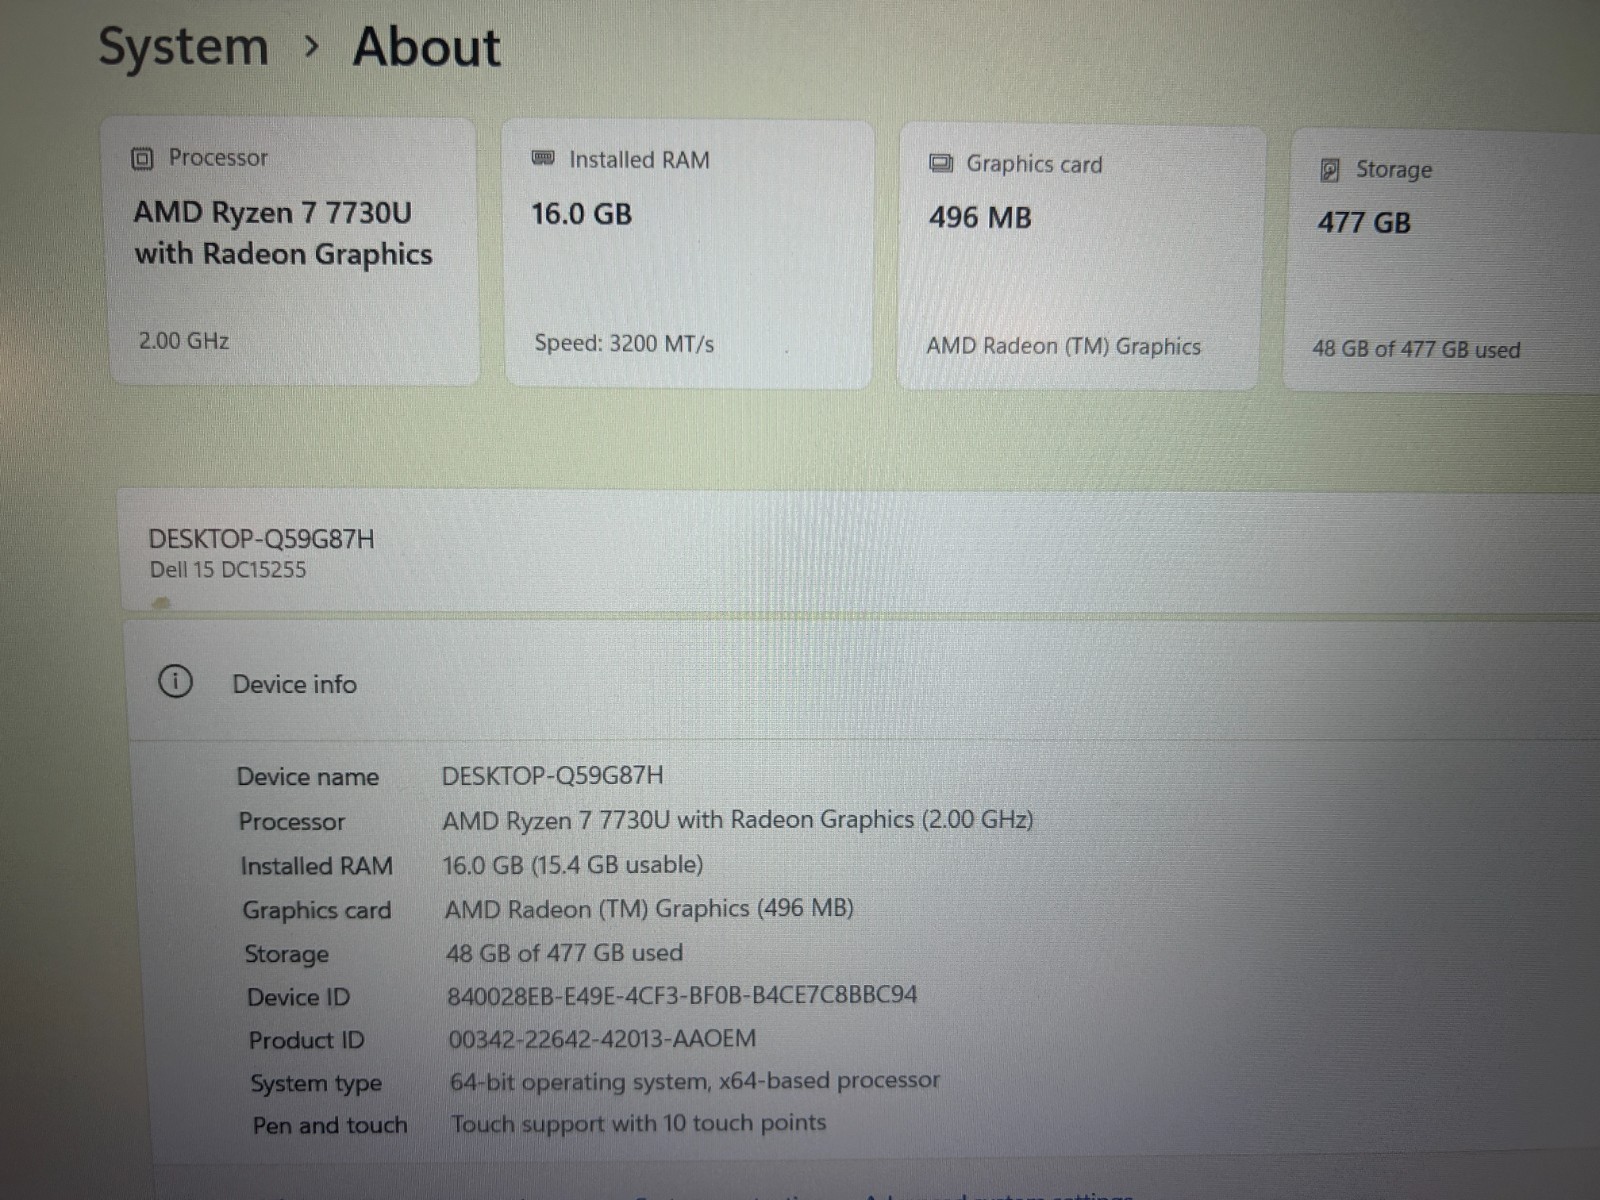The width and height of the screenshot is (1600, 1200).
Task: Click the Processor chip icon
Action: click(x=142, y=158)
